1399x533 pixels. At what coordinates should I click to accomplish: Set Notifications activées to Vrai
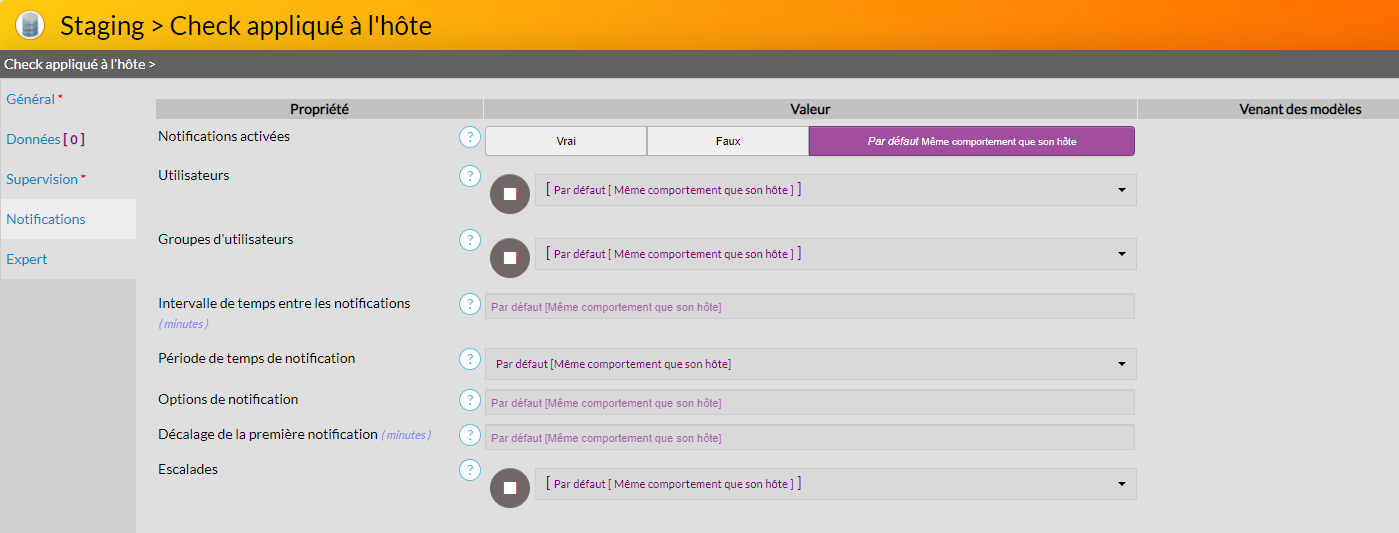coord(566,141)
